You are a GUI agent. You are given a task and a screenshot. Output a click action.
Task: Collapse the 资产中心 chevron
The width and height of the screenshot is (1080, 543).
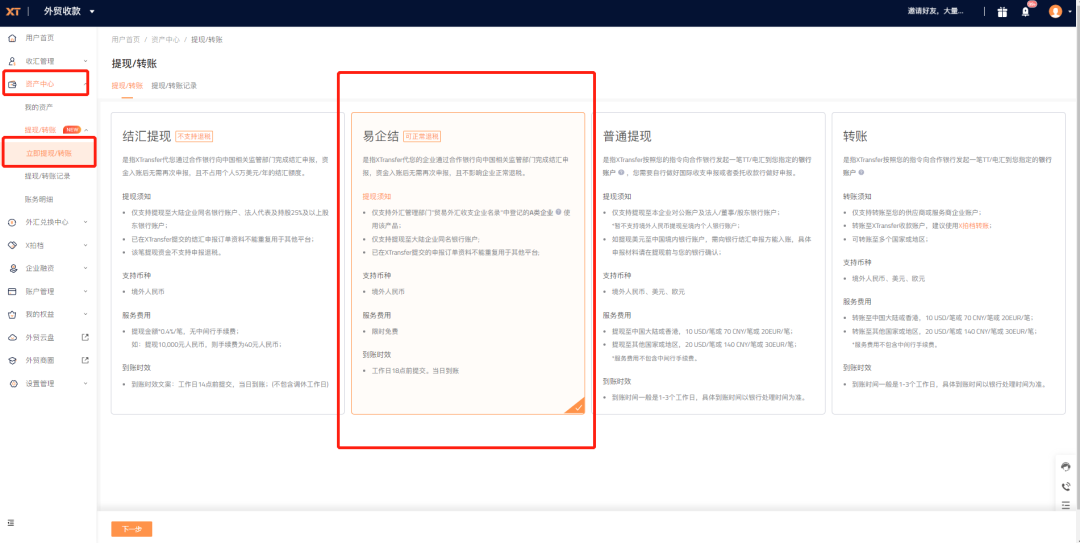(x=85, y=84)
